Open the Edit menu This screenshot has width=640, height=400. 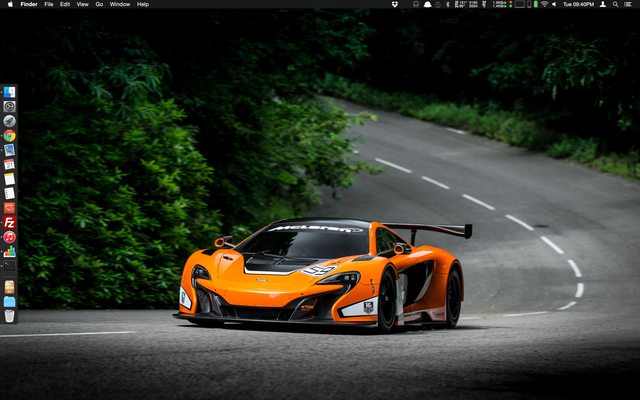pos(65,4)
